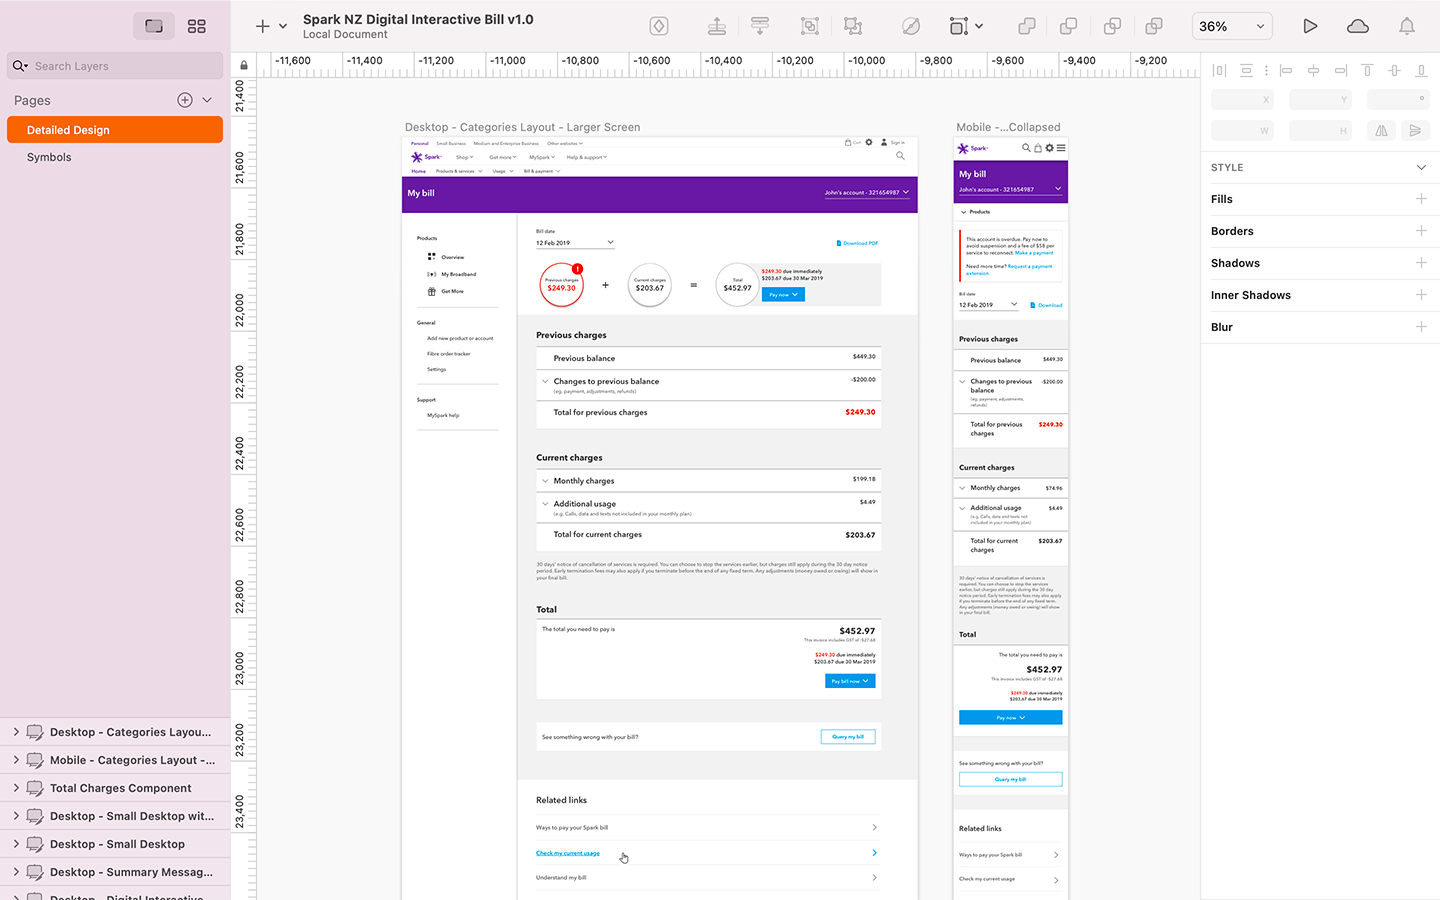This screenshot has height=900, width=1440.
Task: Add an Inner Shadow with plus button
Action: click(1421, 295)
